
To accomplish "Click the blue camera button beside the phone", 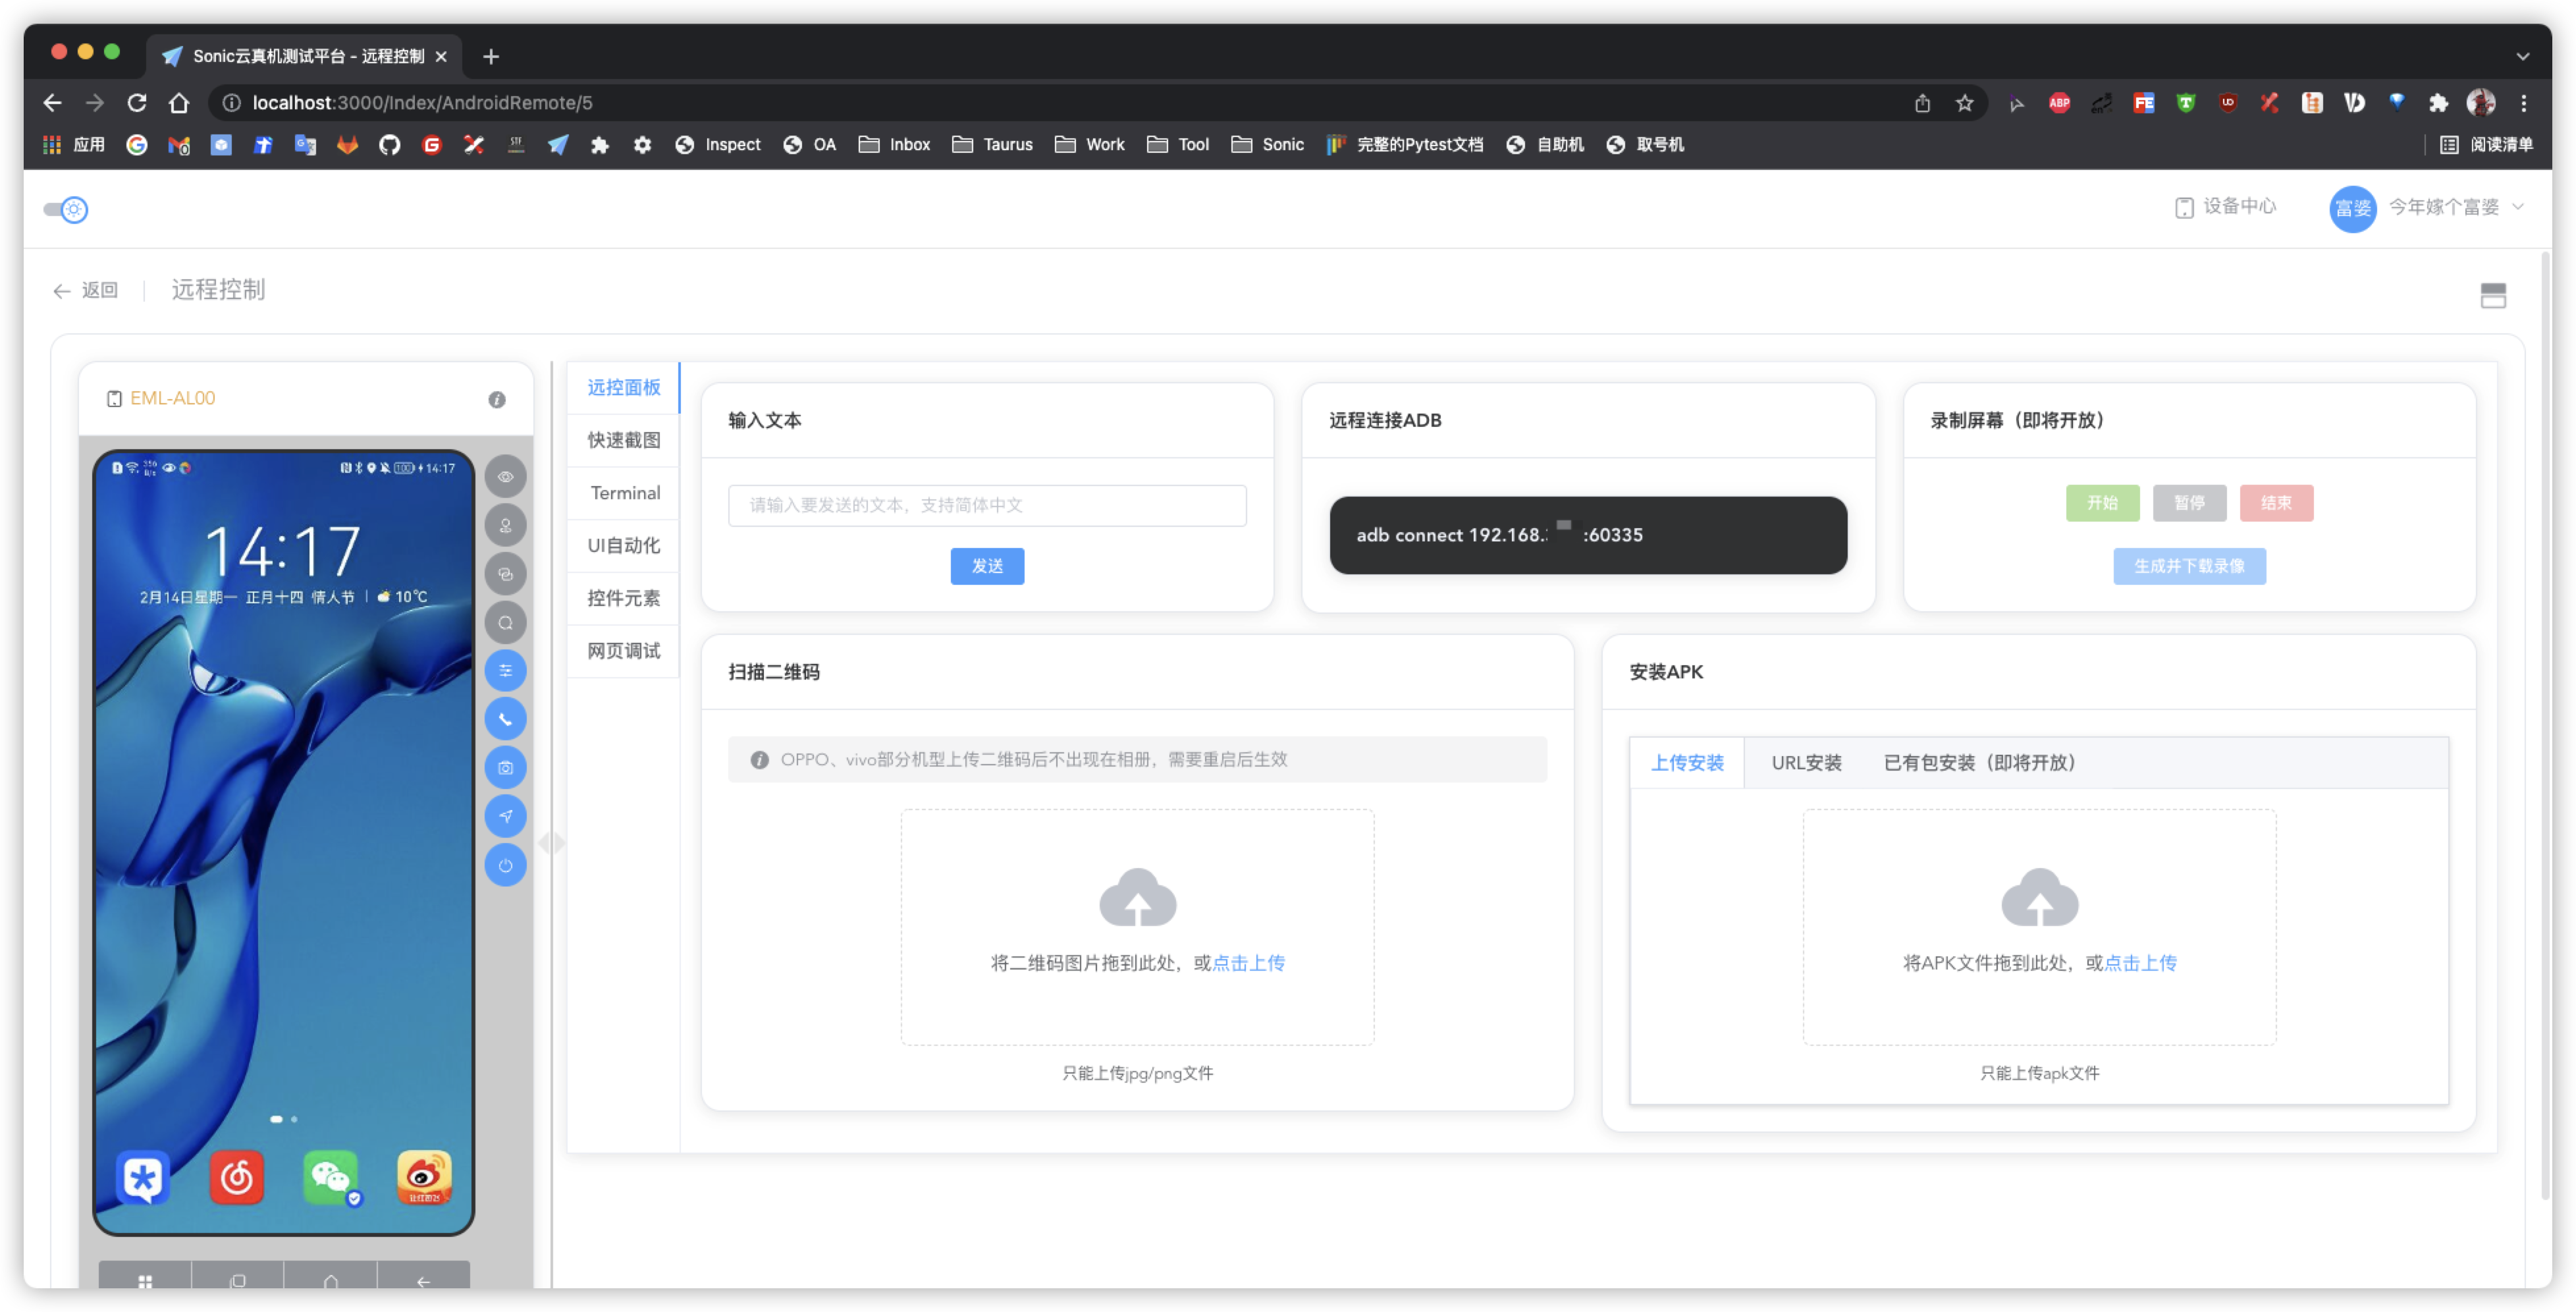I will 505,767.
